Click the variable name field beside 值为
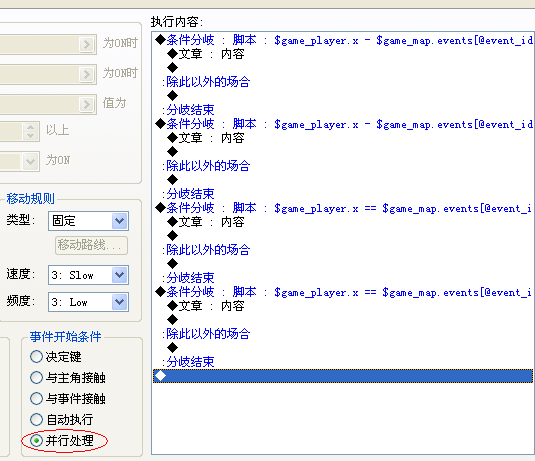Viewport: 535px width, 461px height. (x=39, y=104)
